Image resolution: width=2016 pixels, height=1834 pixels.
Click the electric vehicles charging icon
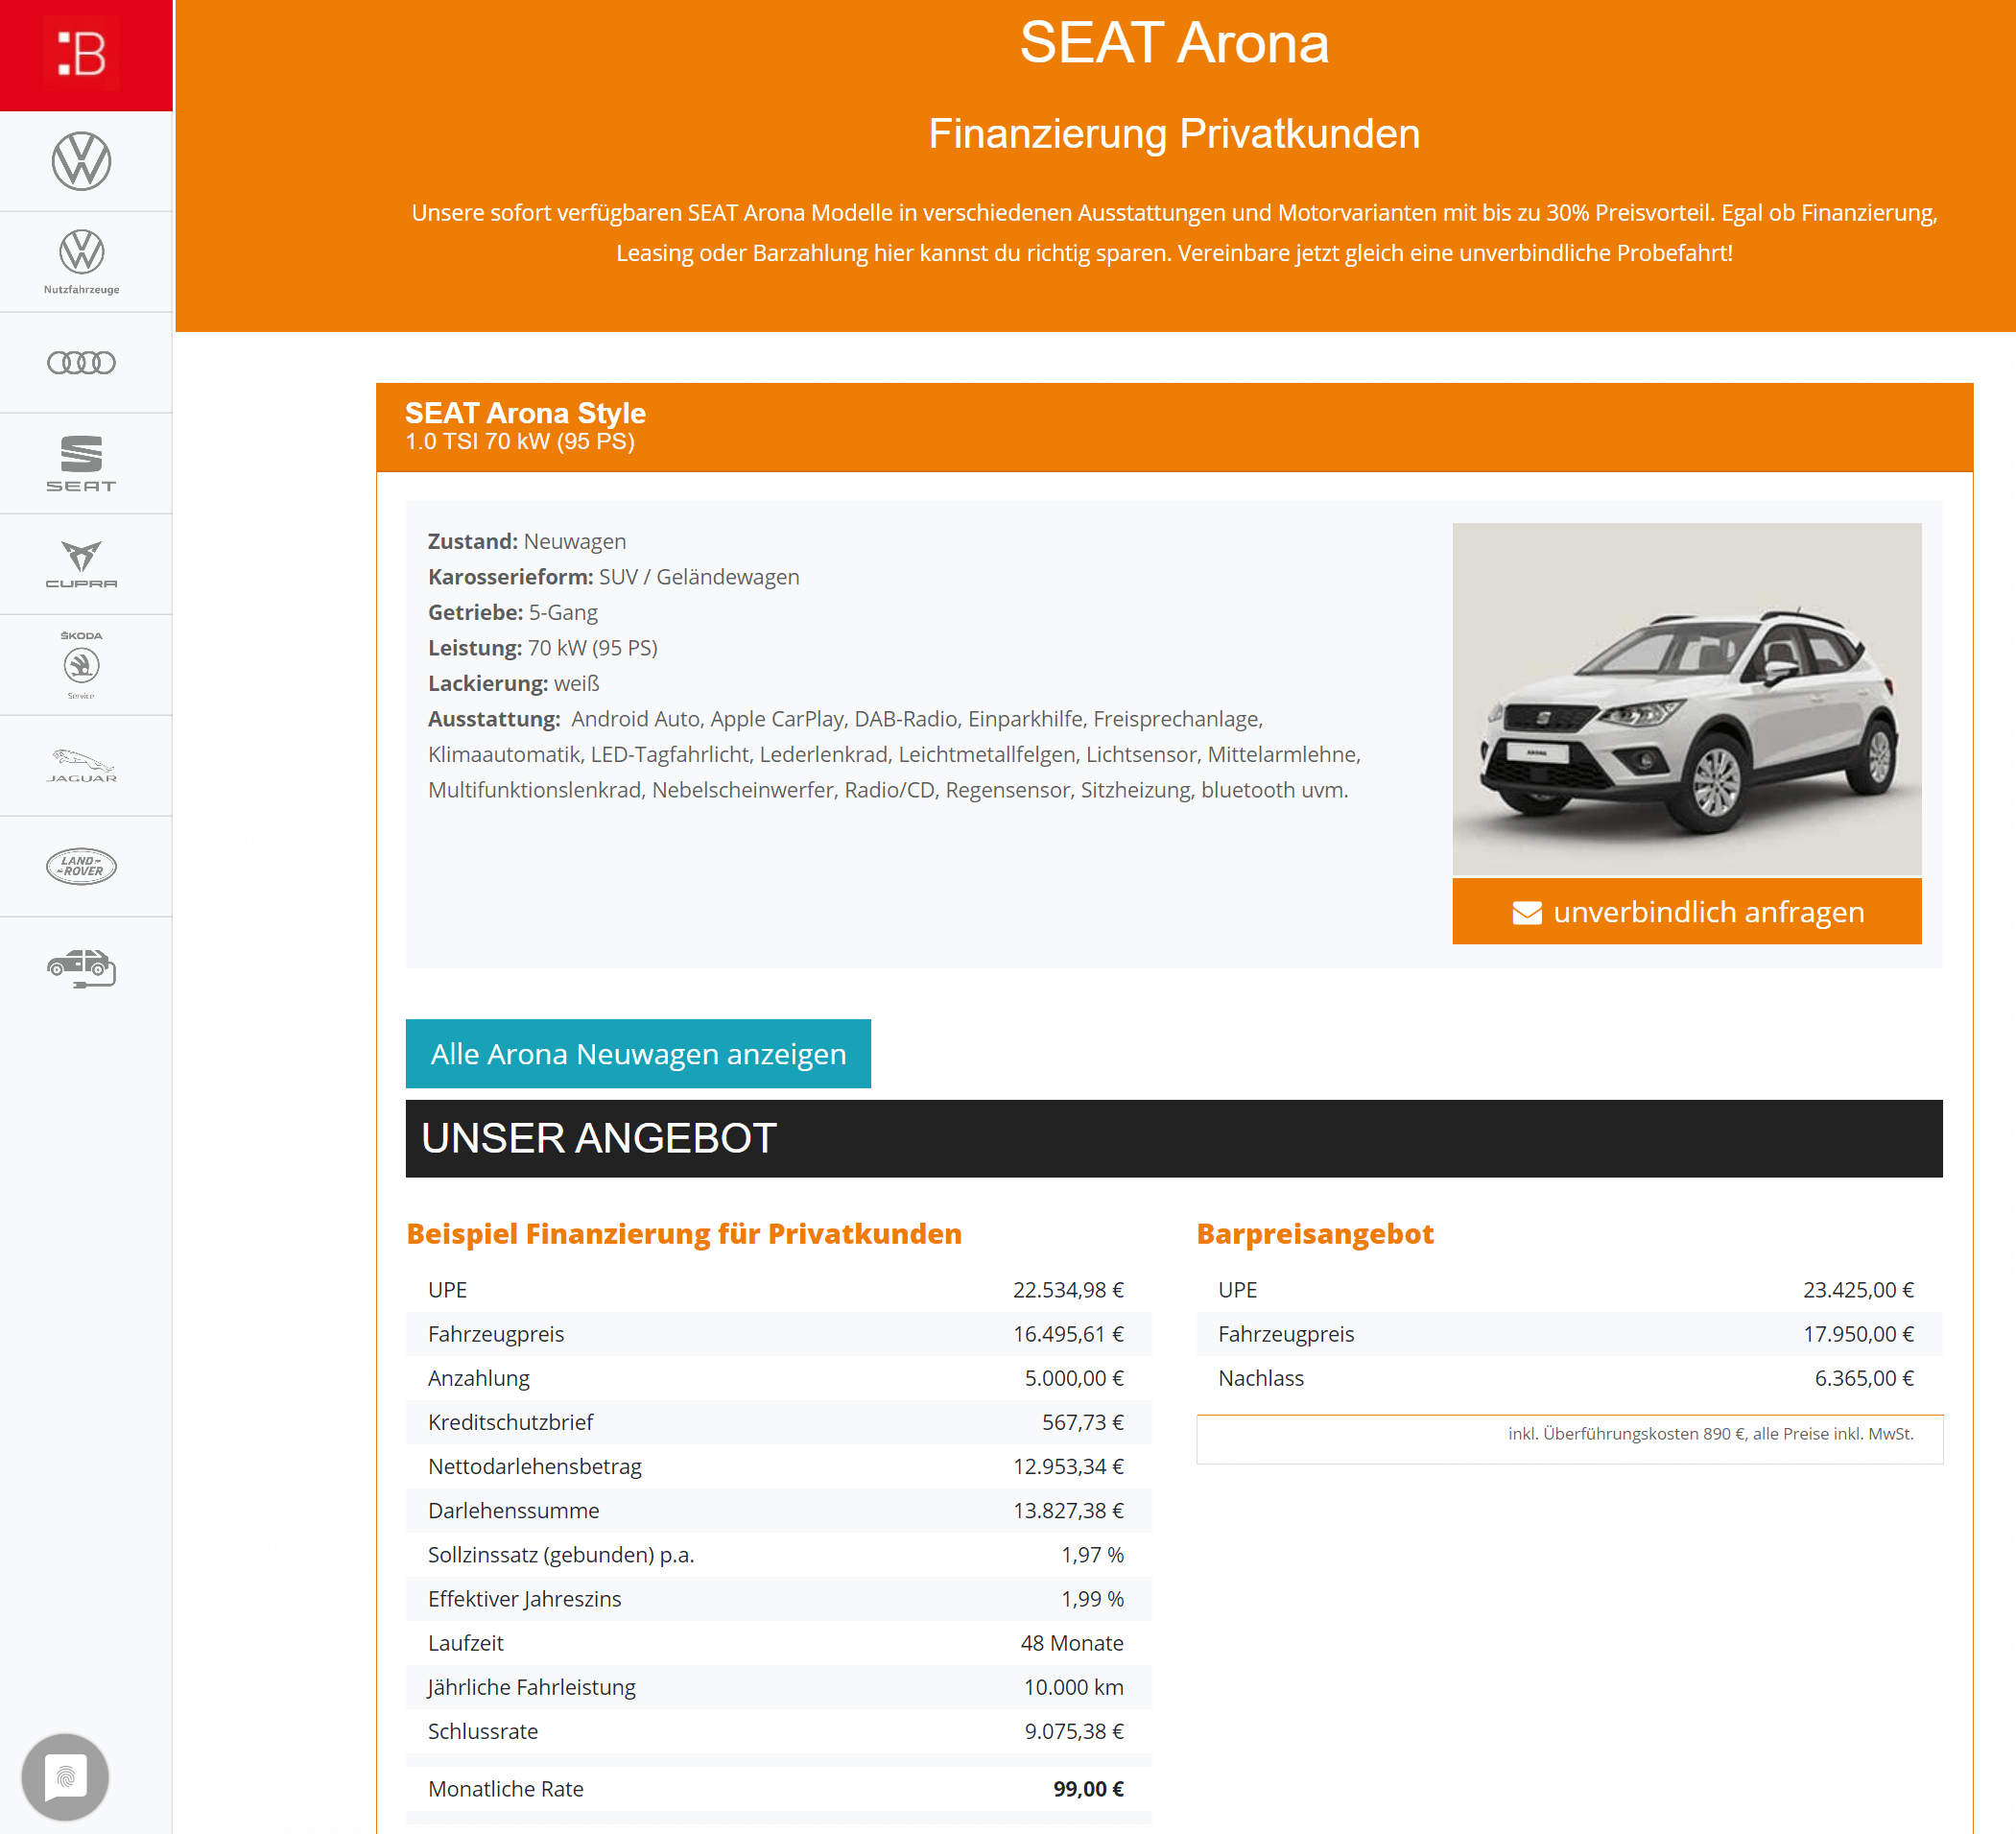81,968
